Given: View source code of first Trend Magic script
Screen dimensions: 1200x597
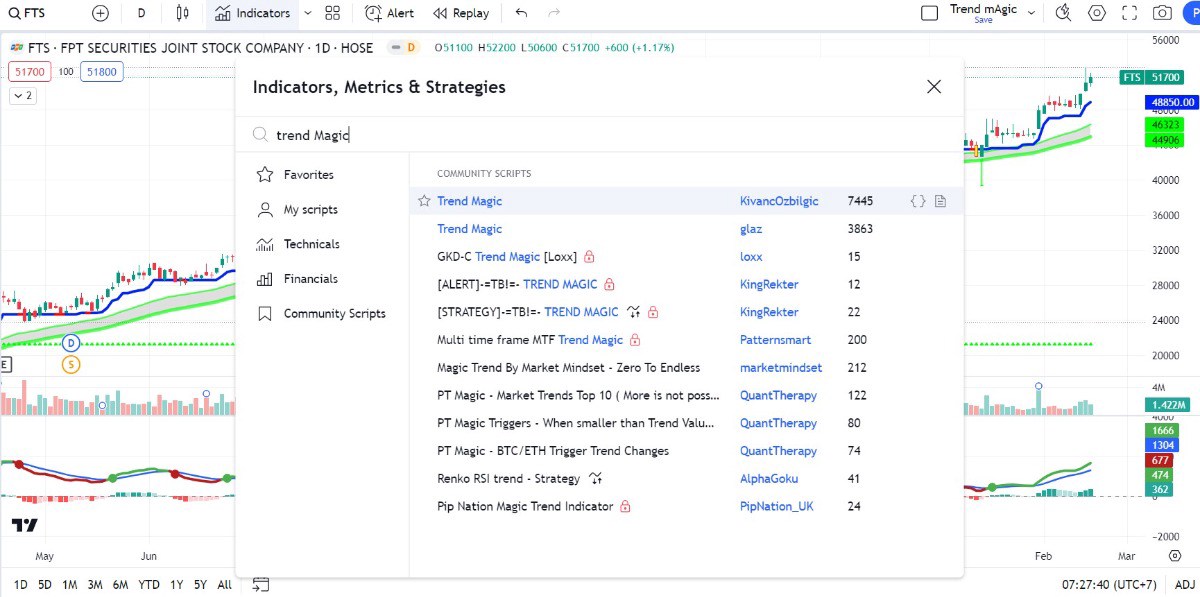Looking at the screenshot, I should point(917,201).
